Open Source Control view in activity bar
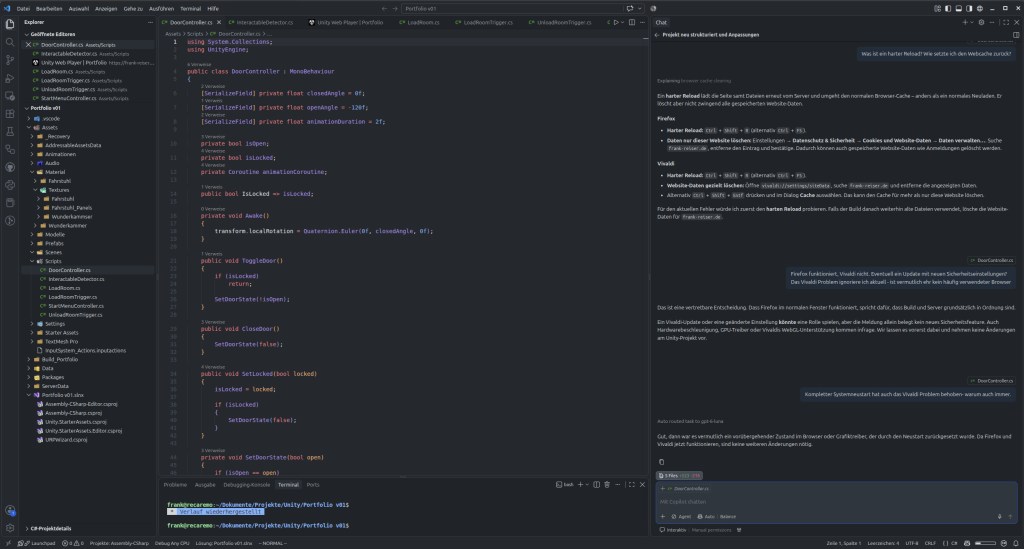The image size is (1024, 549). 10,59
